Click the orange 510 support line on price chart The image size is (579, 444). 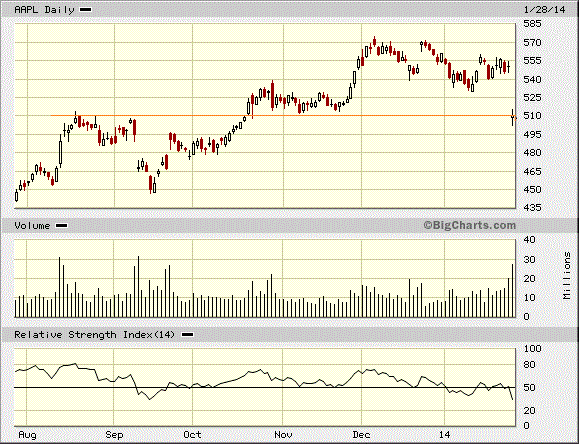coord(283,116)
